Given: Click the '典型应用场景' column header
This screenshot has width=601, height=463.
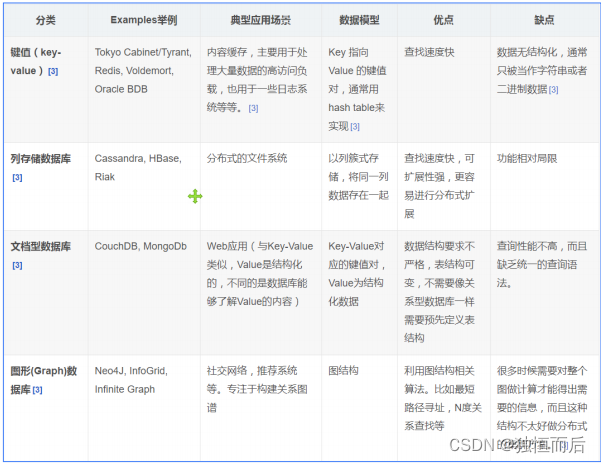Looking at the screenshot, I should 261,20.
